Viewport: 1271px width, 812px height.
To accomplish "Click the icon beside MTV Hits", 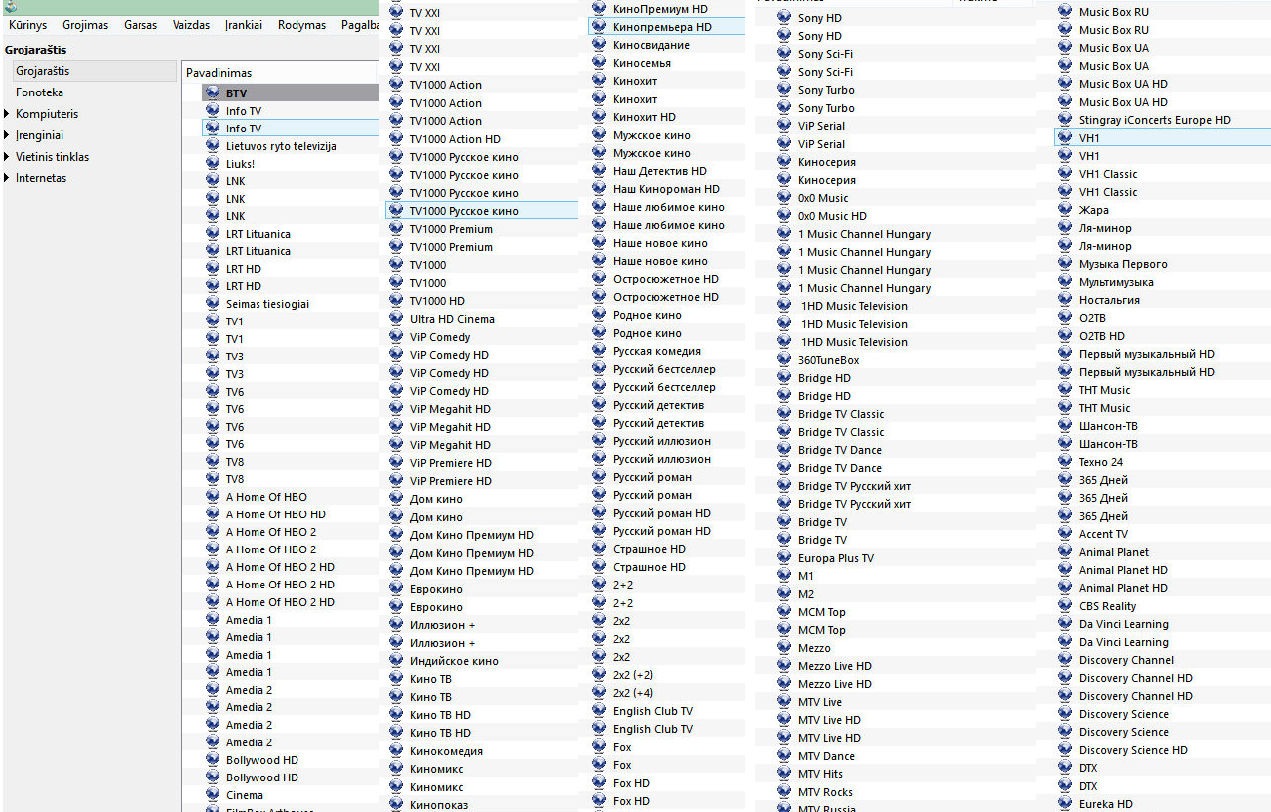I will click(784, 774).
